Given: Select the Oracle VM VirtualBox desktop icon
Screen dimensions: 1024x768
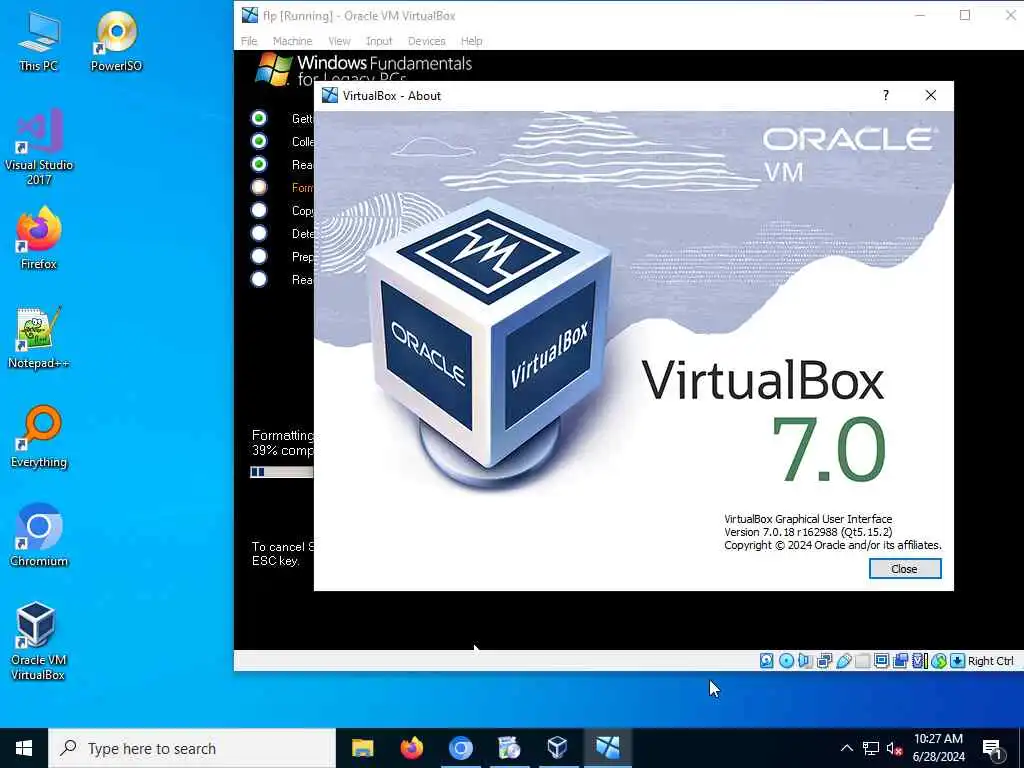Looking at the screenshot, I should click(37, 641).
